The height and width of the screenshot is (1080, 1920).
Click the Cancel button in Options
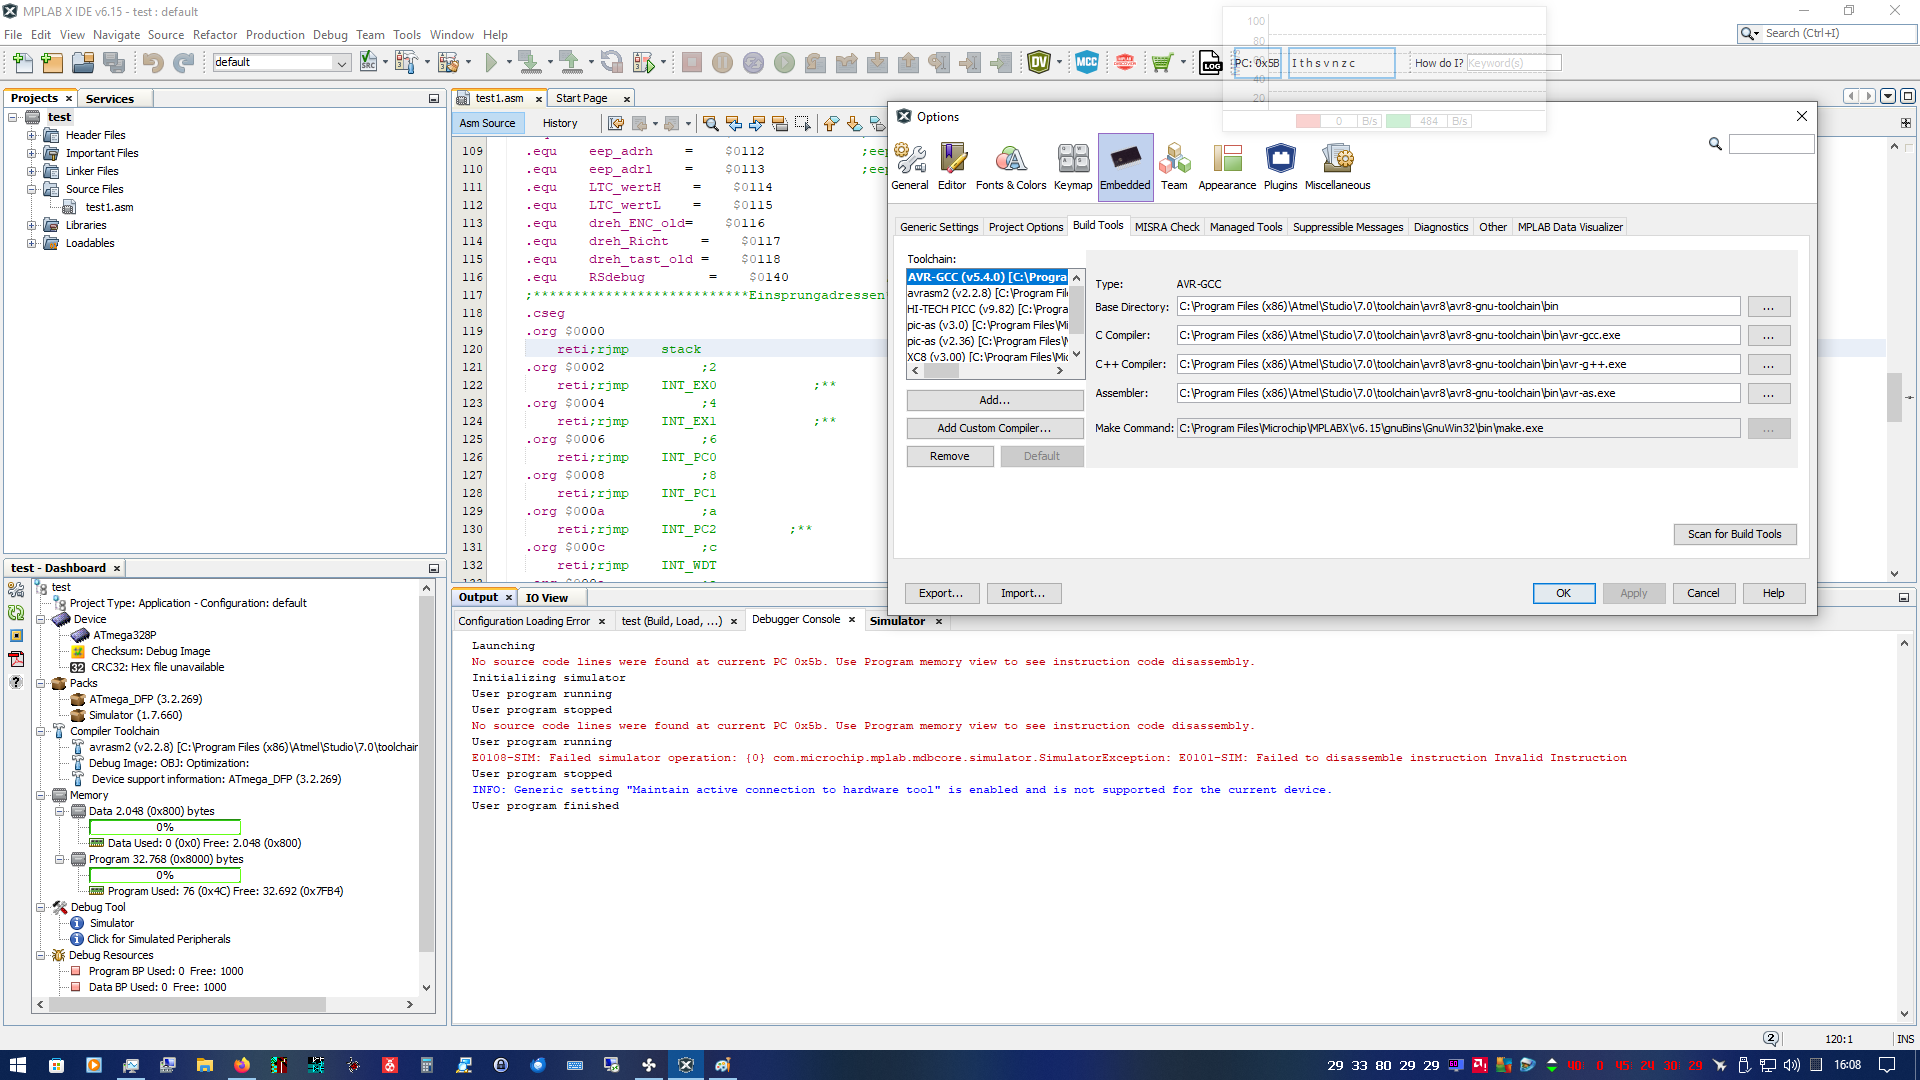pyautogui.click(x=1703, y=593)
